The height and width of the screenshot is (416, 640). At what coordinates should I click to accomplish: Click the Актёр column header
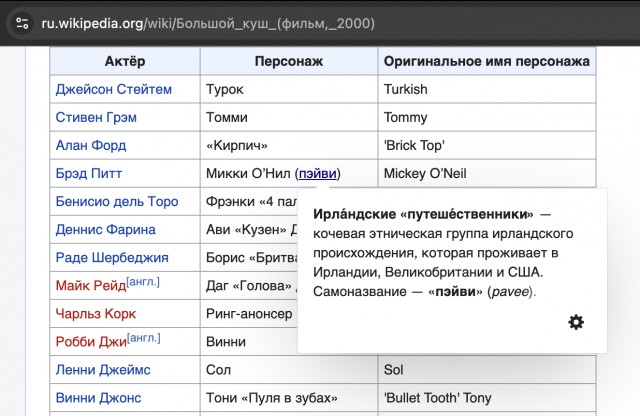[125, 61]
